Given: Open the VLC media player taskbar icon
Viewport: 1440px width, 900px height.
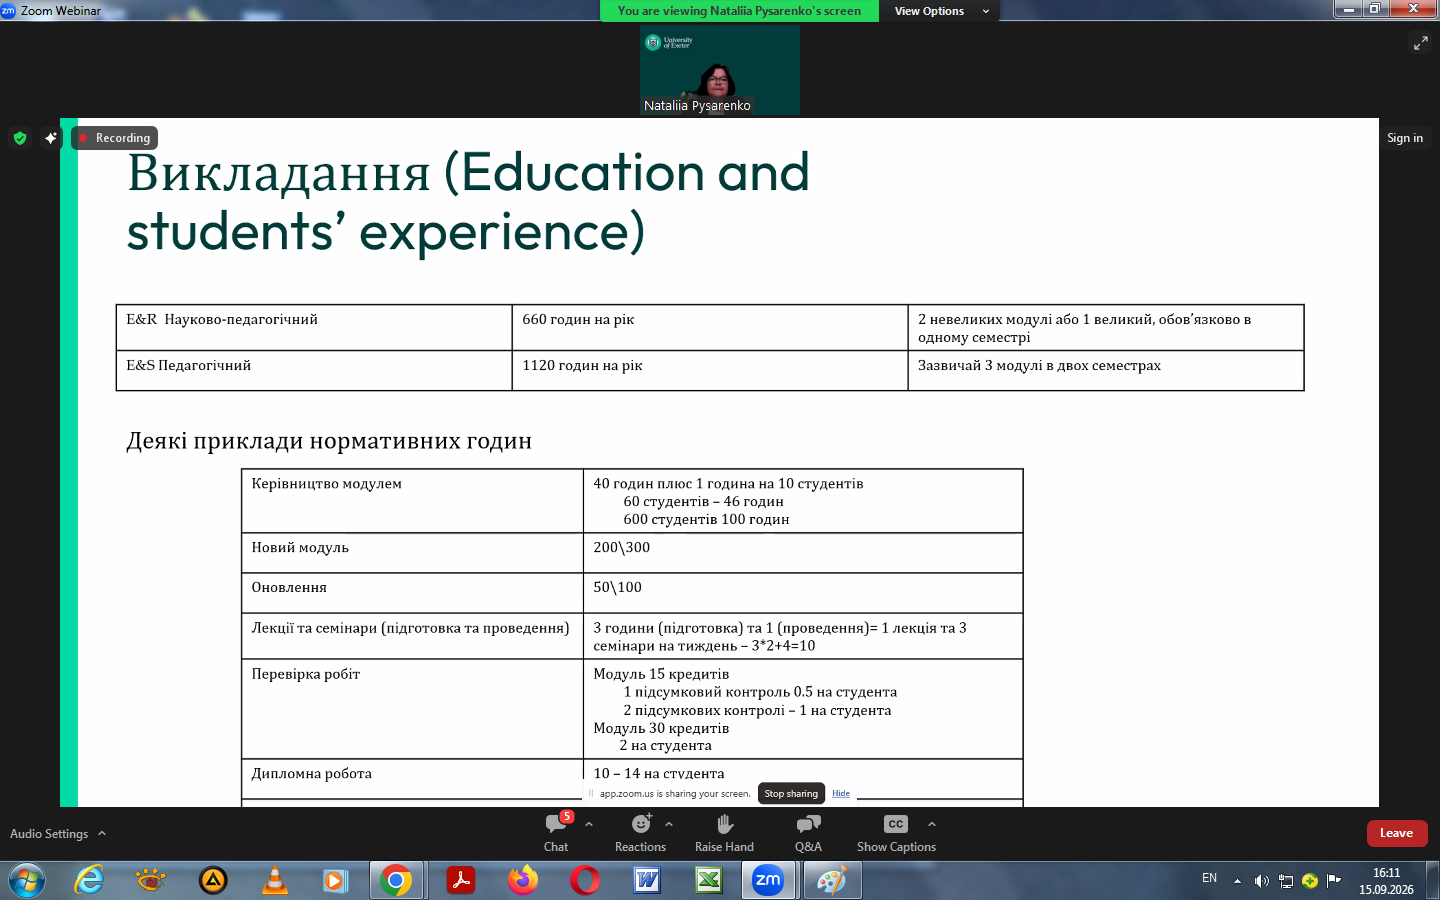Looking at the screenshot, I should [x=274, y=881].
